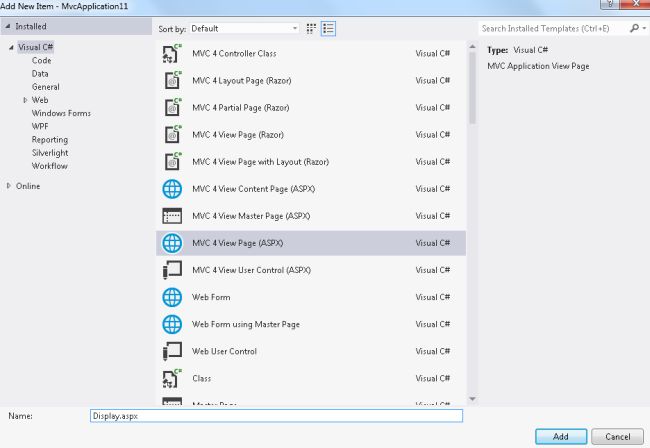Click the MVC 4 View Page (ASPX) globe icon
Screen dimensions: 650x448
[172, 243]
